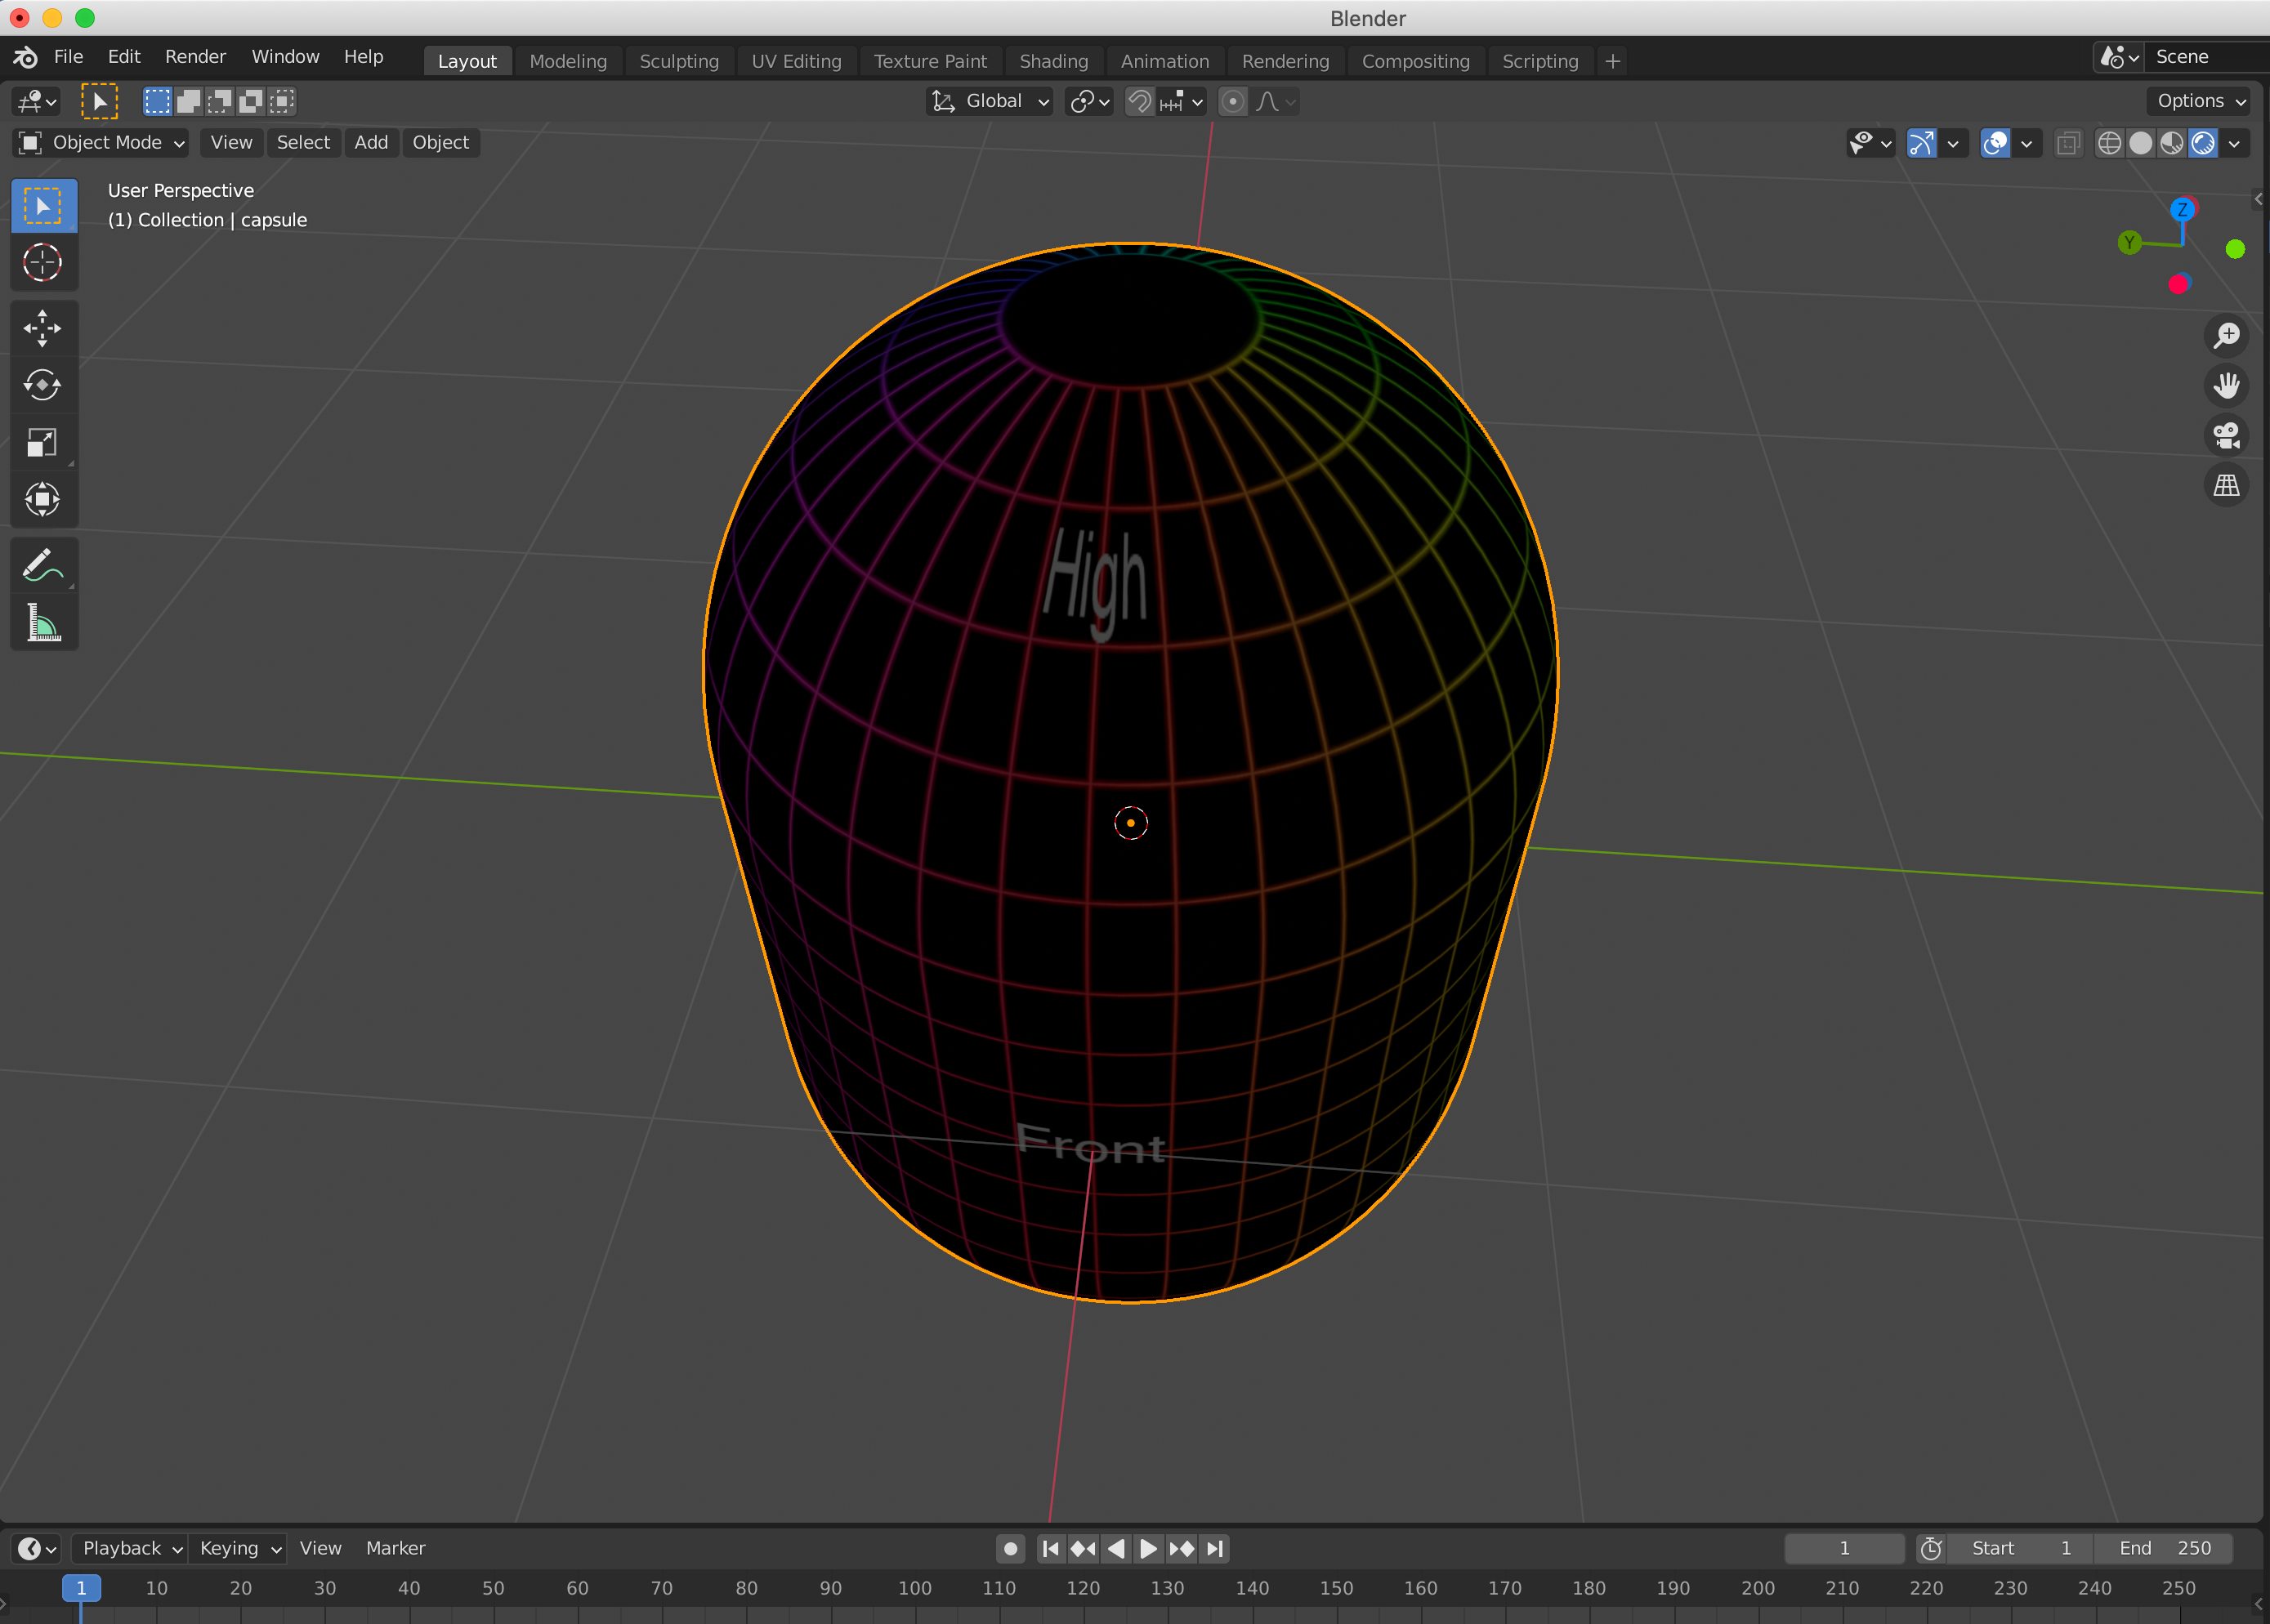Select the Measure ruler tool
The image size is (2270, 1624).
pos(42,623)
